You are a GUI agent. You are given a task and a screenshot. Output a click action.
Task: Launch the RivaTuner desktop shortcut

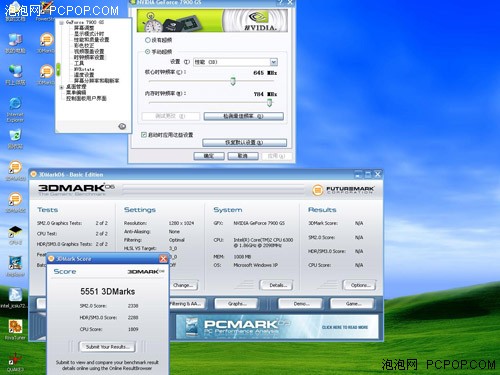pos(15,327)
